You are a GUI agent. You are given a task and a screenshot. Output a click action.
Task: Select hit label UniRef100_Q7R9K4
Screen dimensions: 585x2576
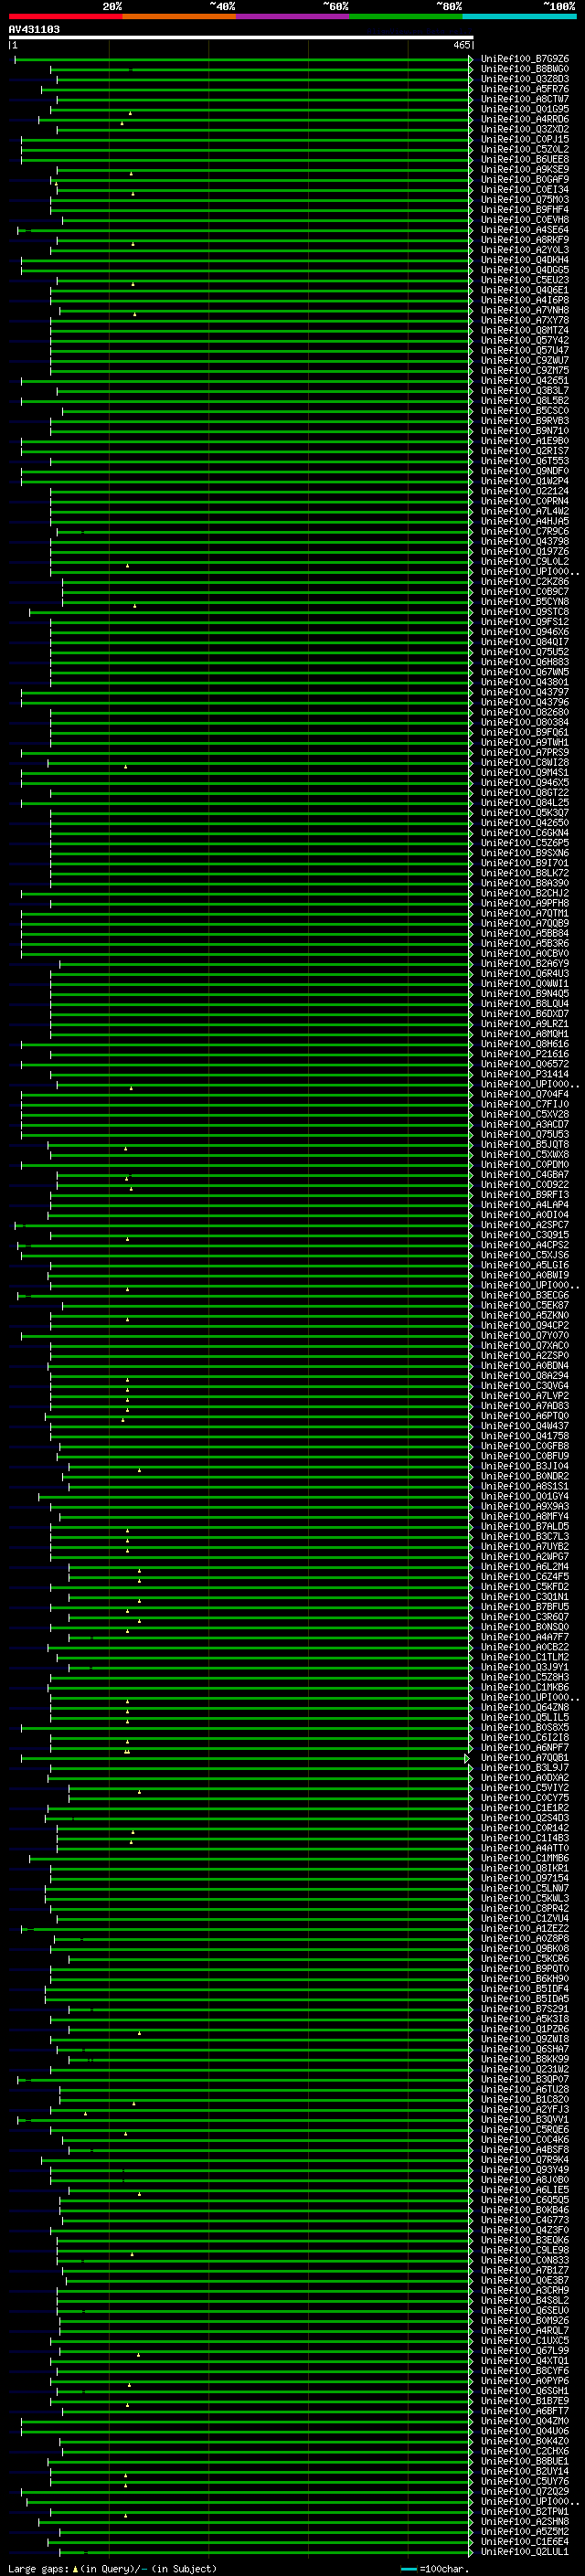tap(525, 2160)
